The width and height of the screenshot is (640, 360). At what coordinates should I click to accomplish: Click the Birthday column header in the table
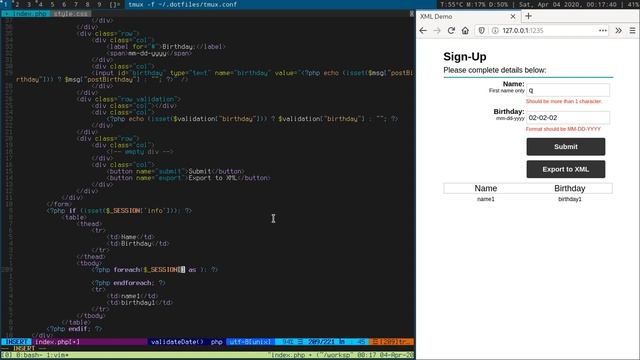(570, 188)
